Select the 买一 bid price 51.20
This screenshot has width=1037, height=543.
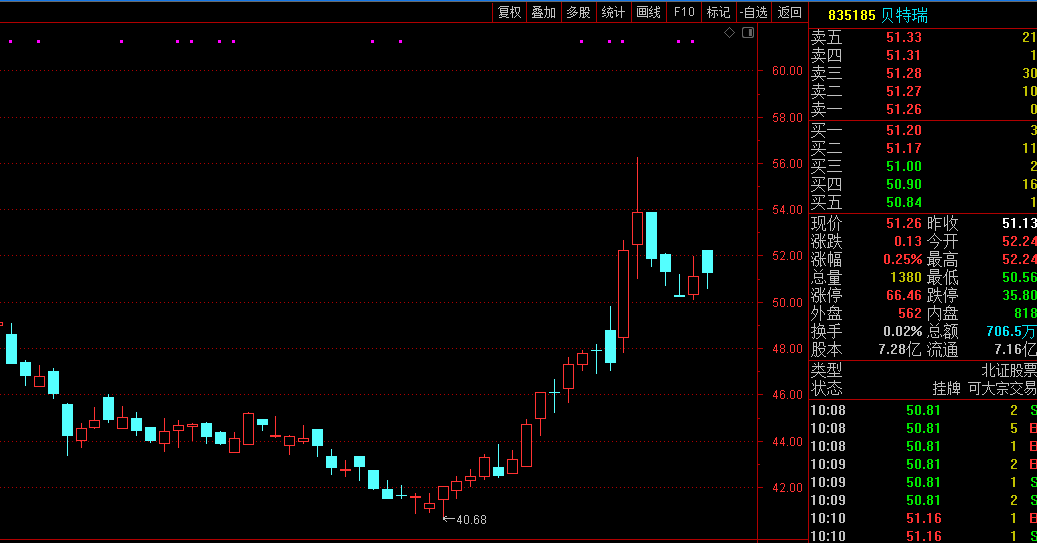(x=903, y=130)
